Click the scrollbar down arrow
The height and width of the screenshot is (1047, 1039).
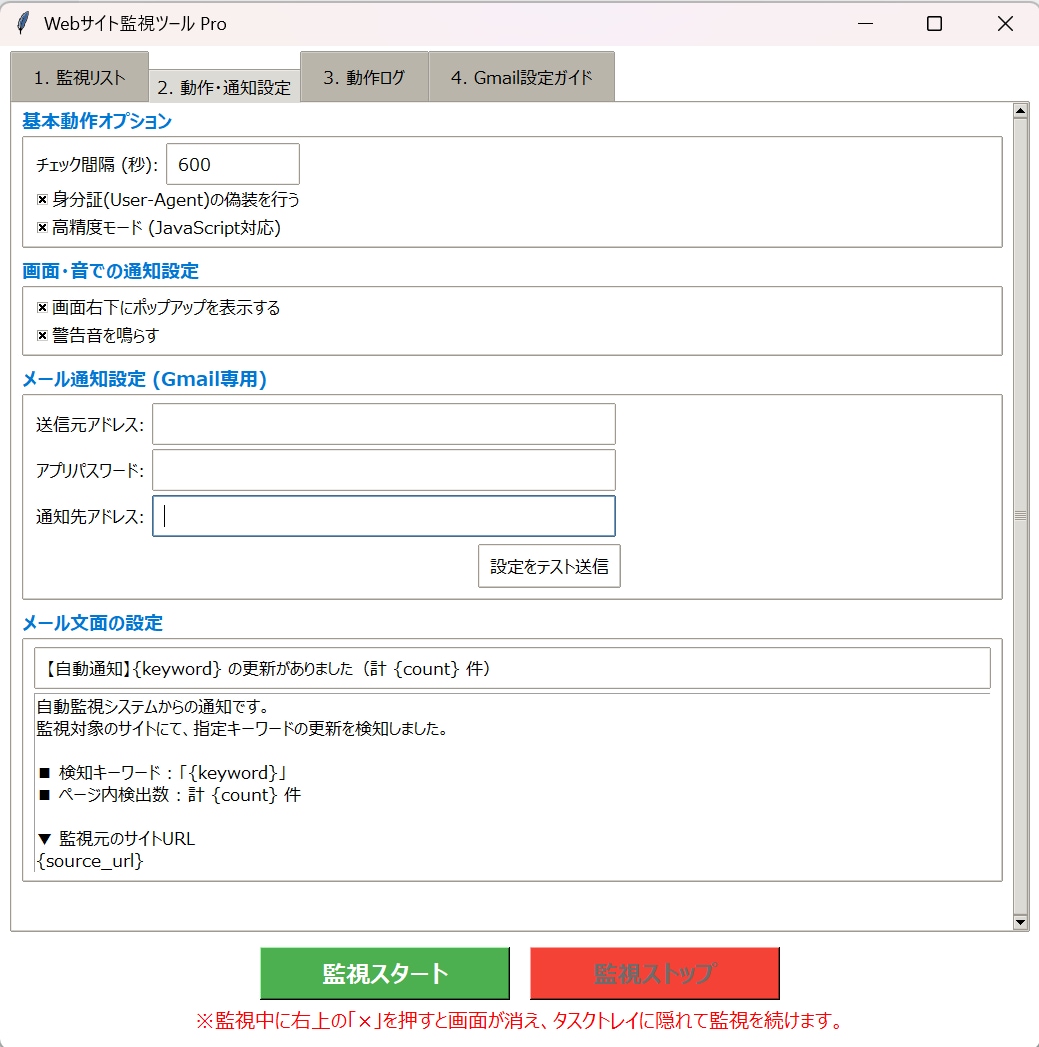click(x=1020, y=922)
